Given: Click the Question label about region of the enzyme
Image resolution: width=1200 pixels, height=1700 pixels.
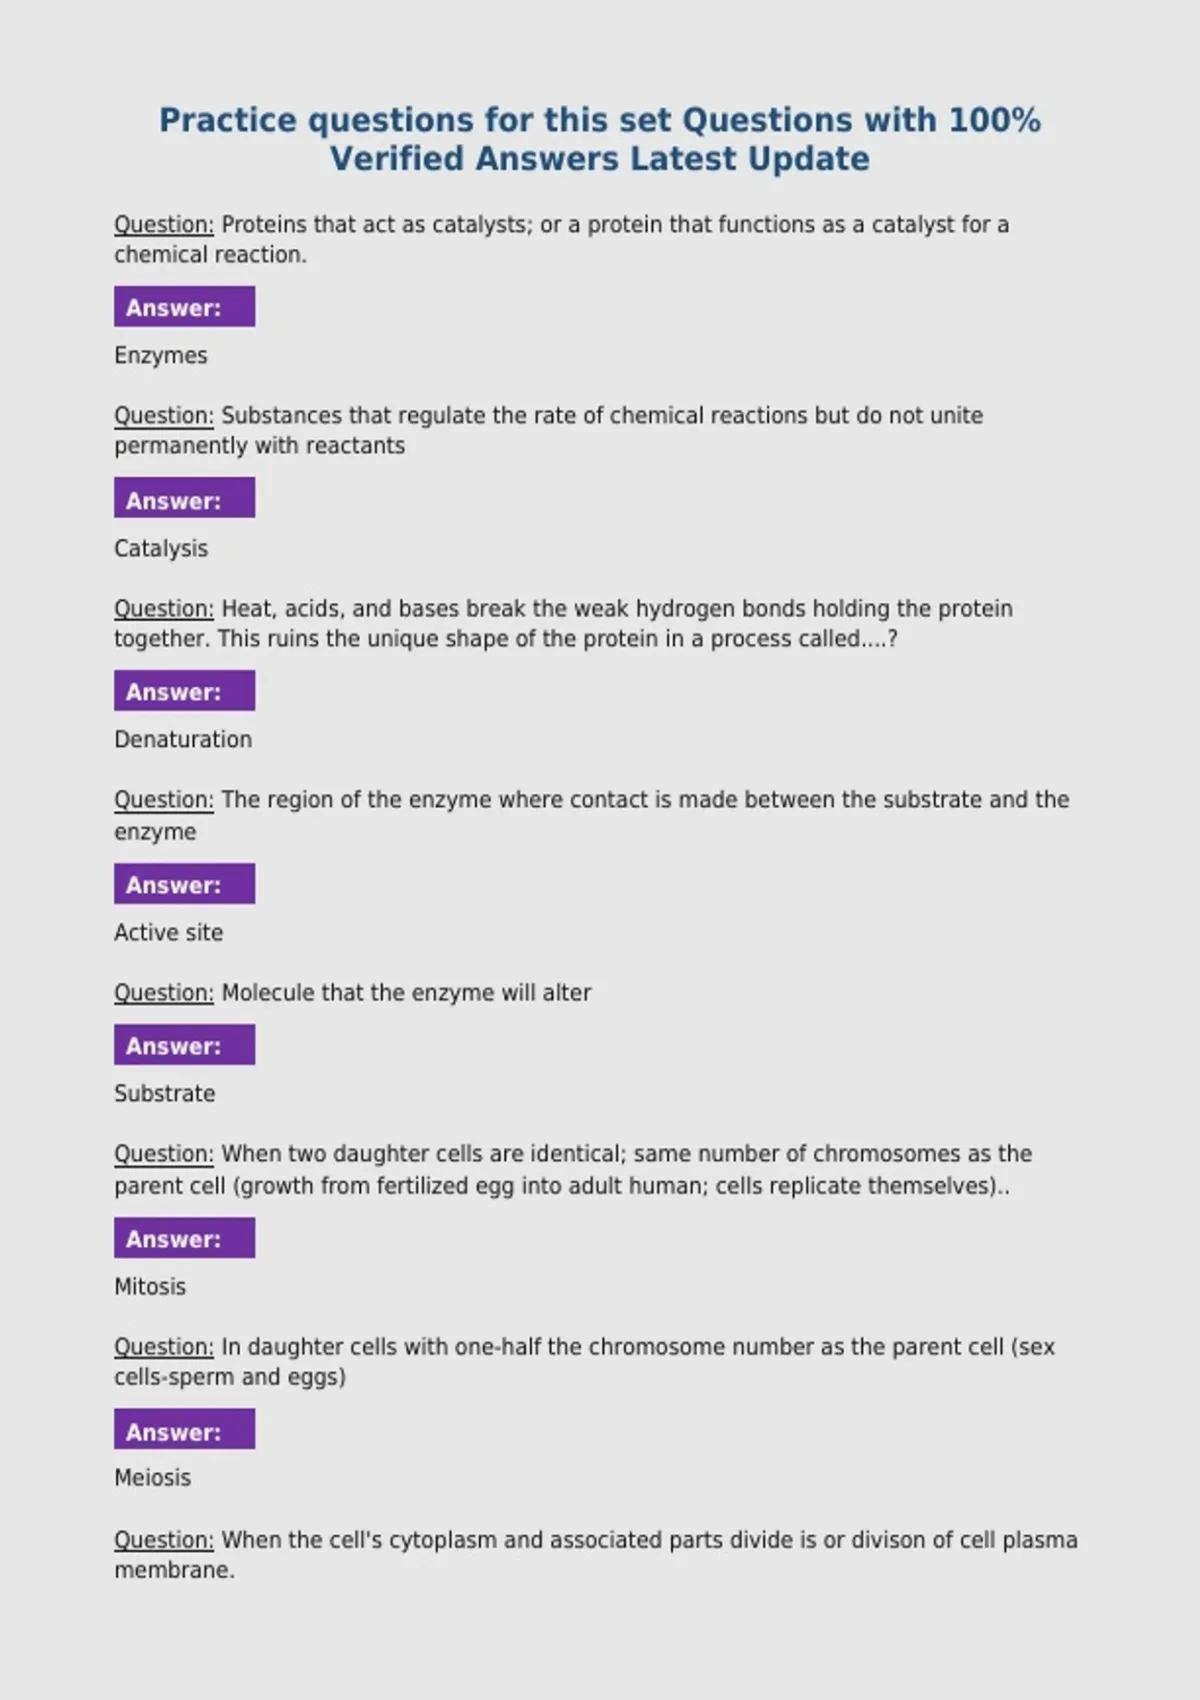Looking at the screenshot, I should click(164, 800).
